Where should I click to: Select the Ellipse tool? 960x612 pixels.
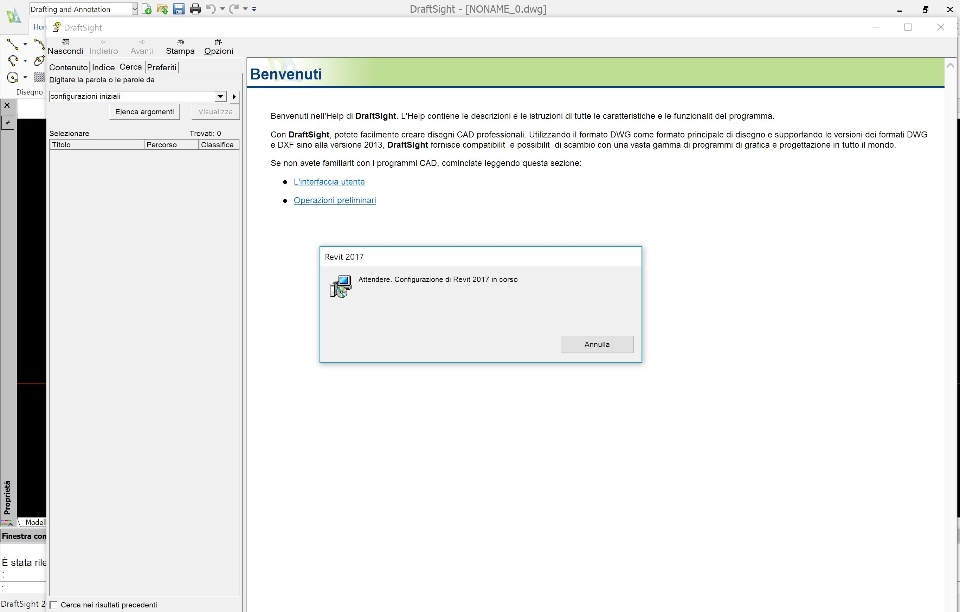click(39, 61)
